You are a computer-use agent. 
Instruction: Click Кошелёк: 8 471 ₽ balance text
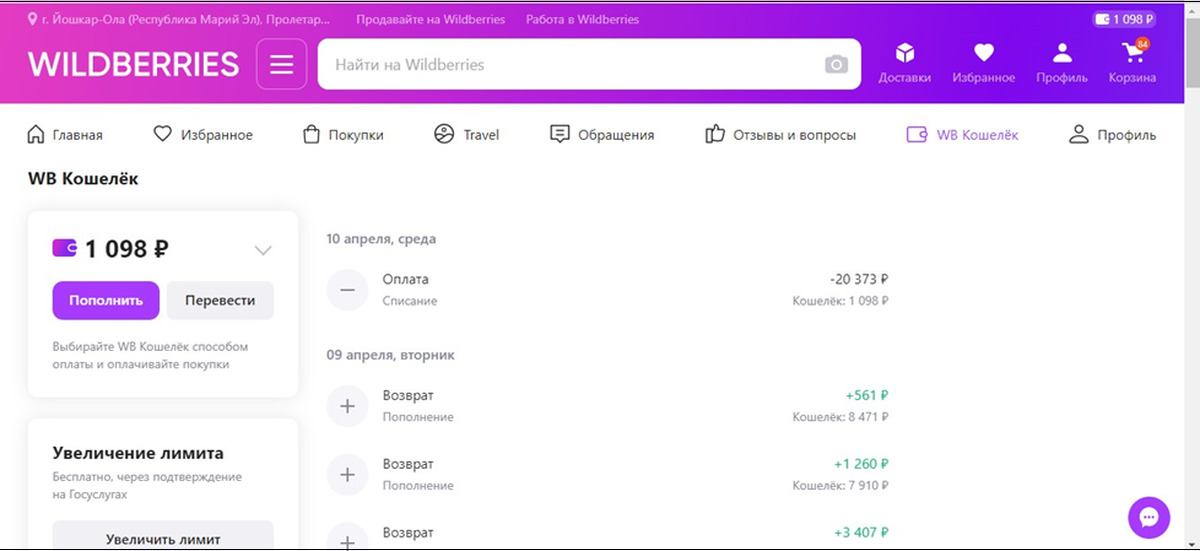pyautogui.click(x=840, y=417)
